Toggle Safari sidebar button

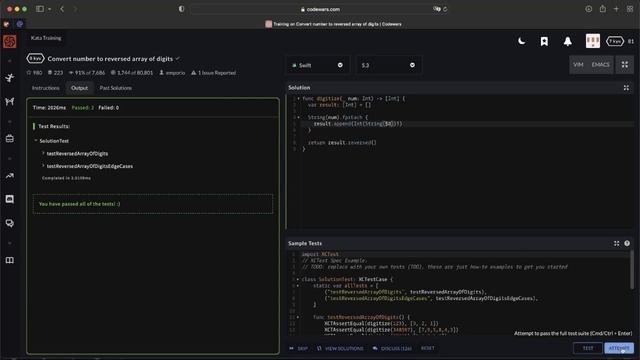(40, 9)
